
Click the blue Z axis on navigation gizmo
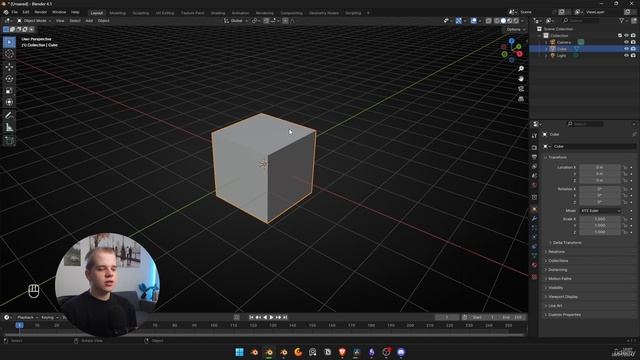(511, 41)
